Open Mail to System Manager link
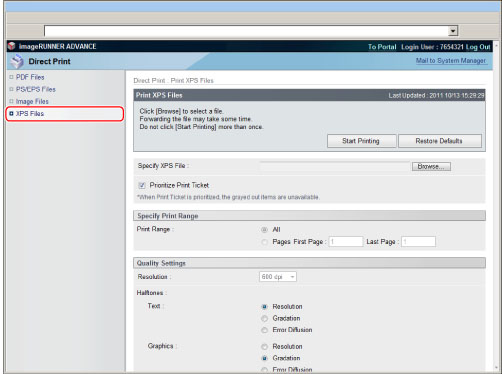The image size is (502, 374). tap(451, 61)
